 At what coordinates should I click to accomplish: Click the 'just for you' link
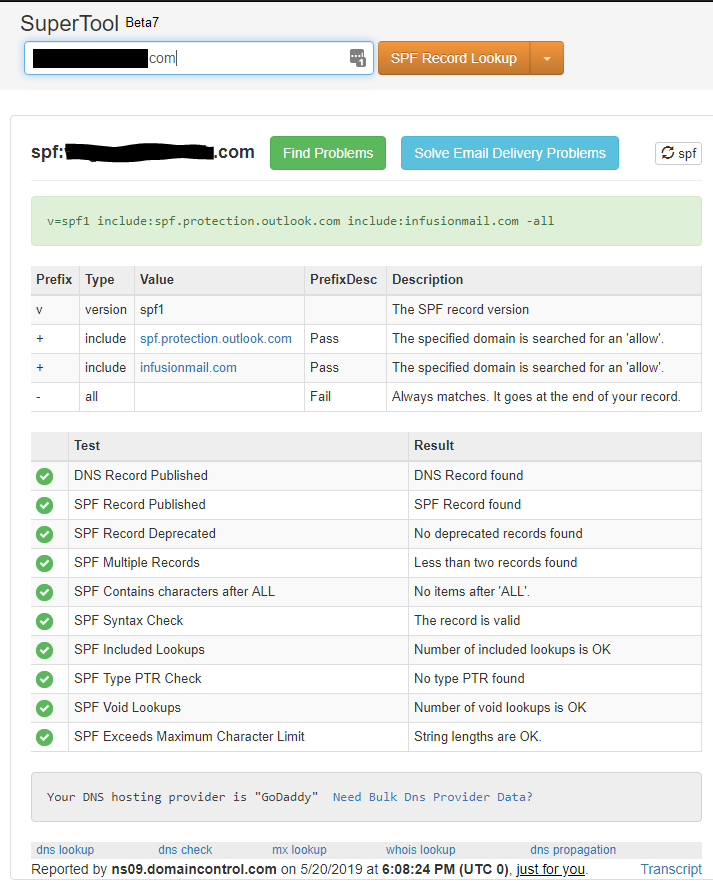coord(550,869)
